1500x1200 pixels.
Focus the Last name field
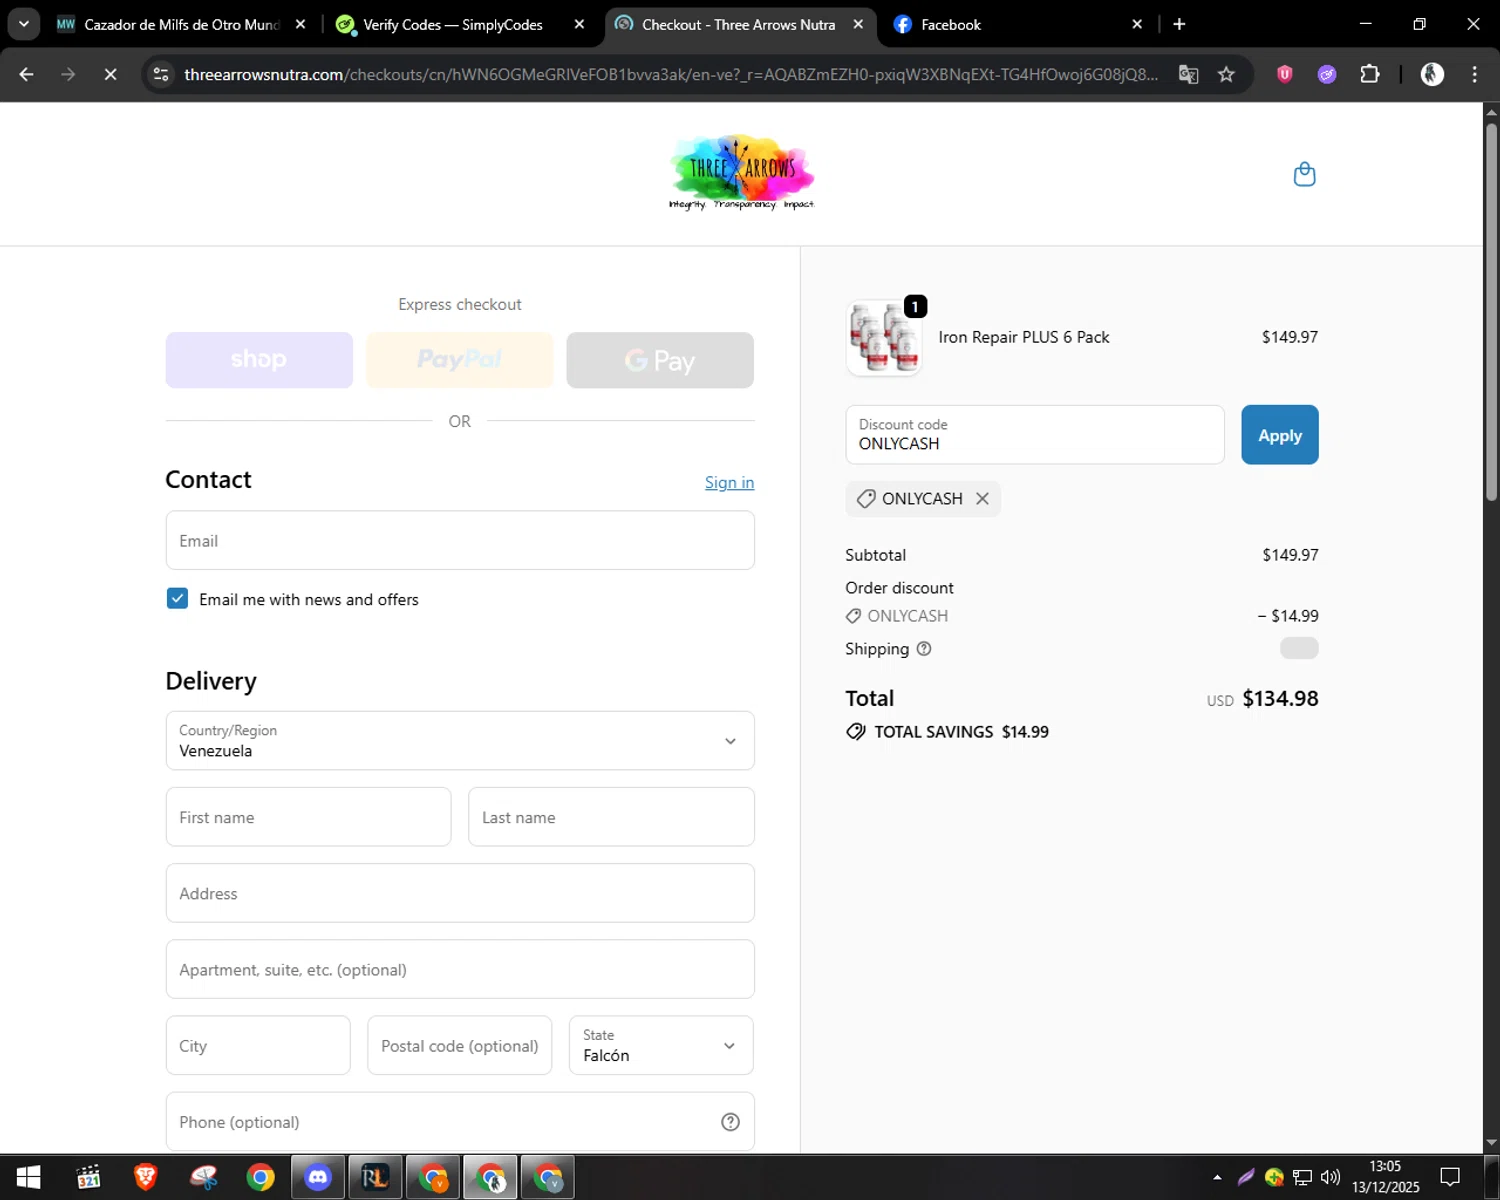pos(611,817)
